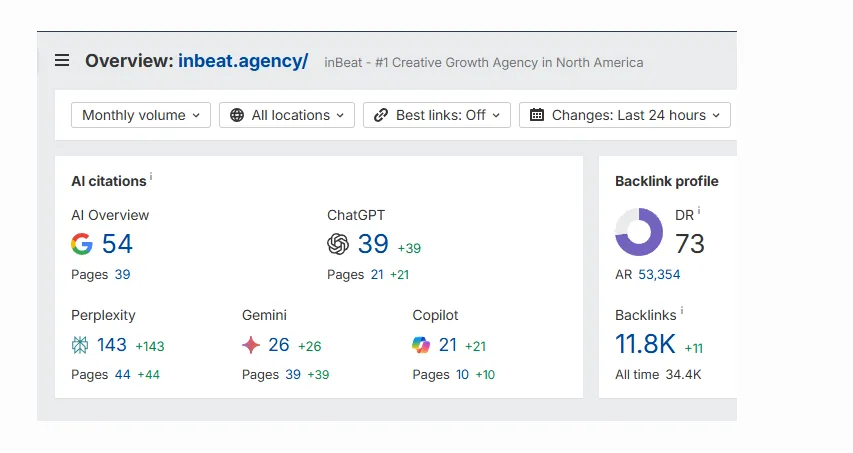Click the +44 Pages change under Perplexity
The image size is (853, 453).
tap(149, 375)
